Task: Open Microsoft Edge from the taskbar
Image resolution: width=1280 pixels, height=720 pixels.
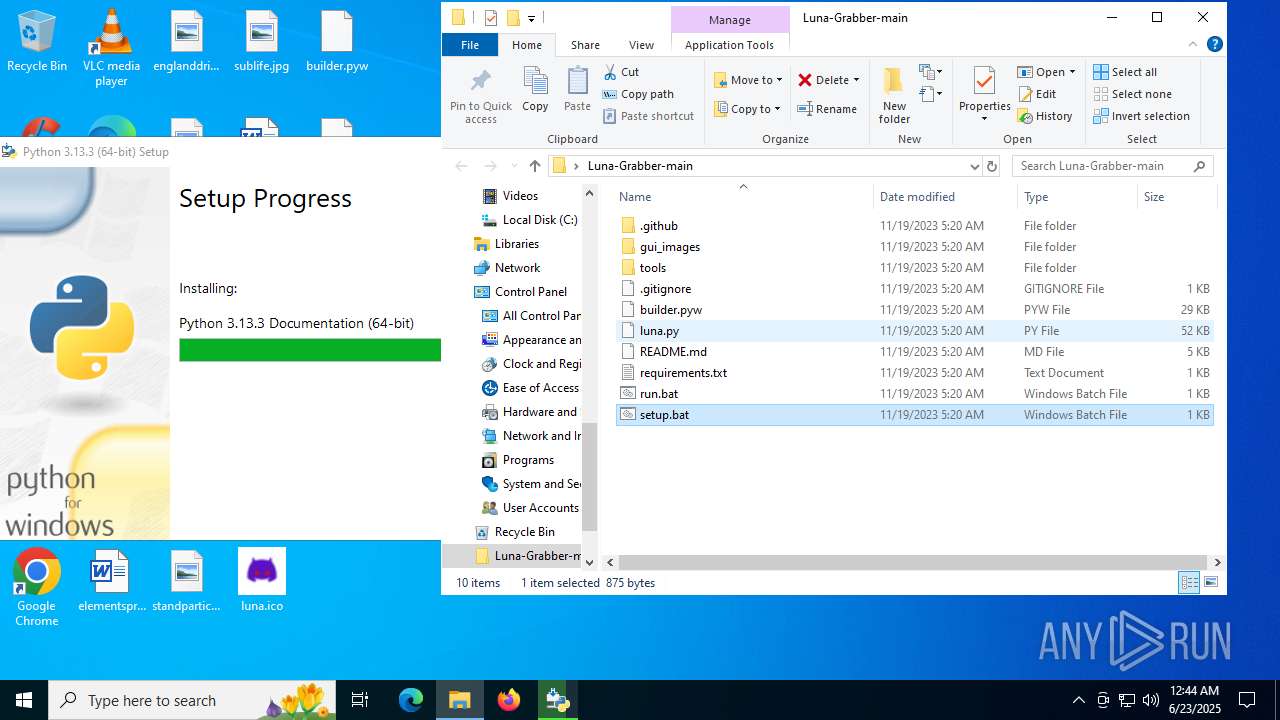Action: 411,700
